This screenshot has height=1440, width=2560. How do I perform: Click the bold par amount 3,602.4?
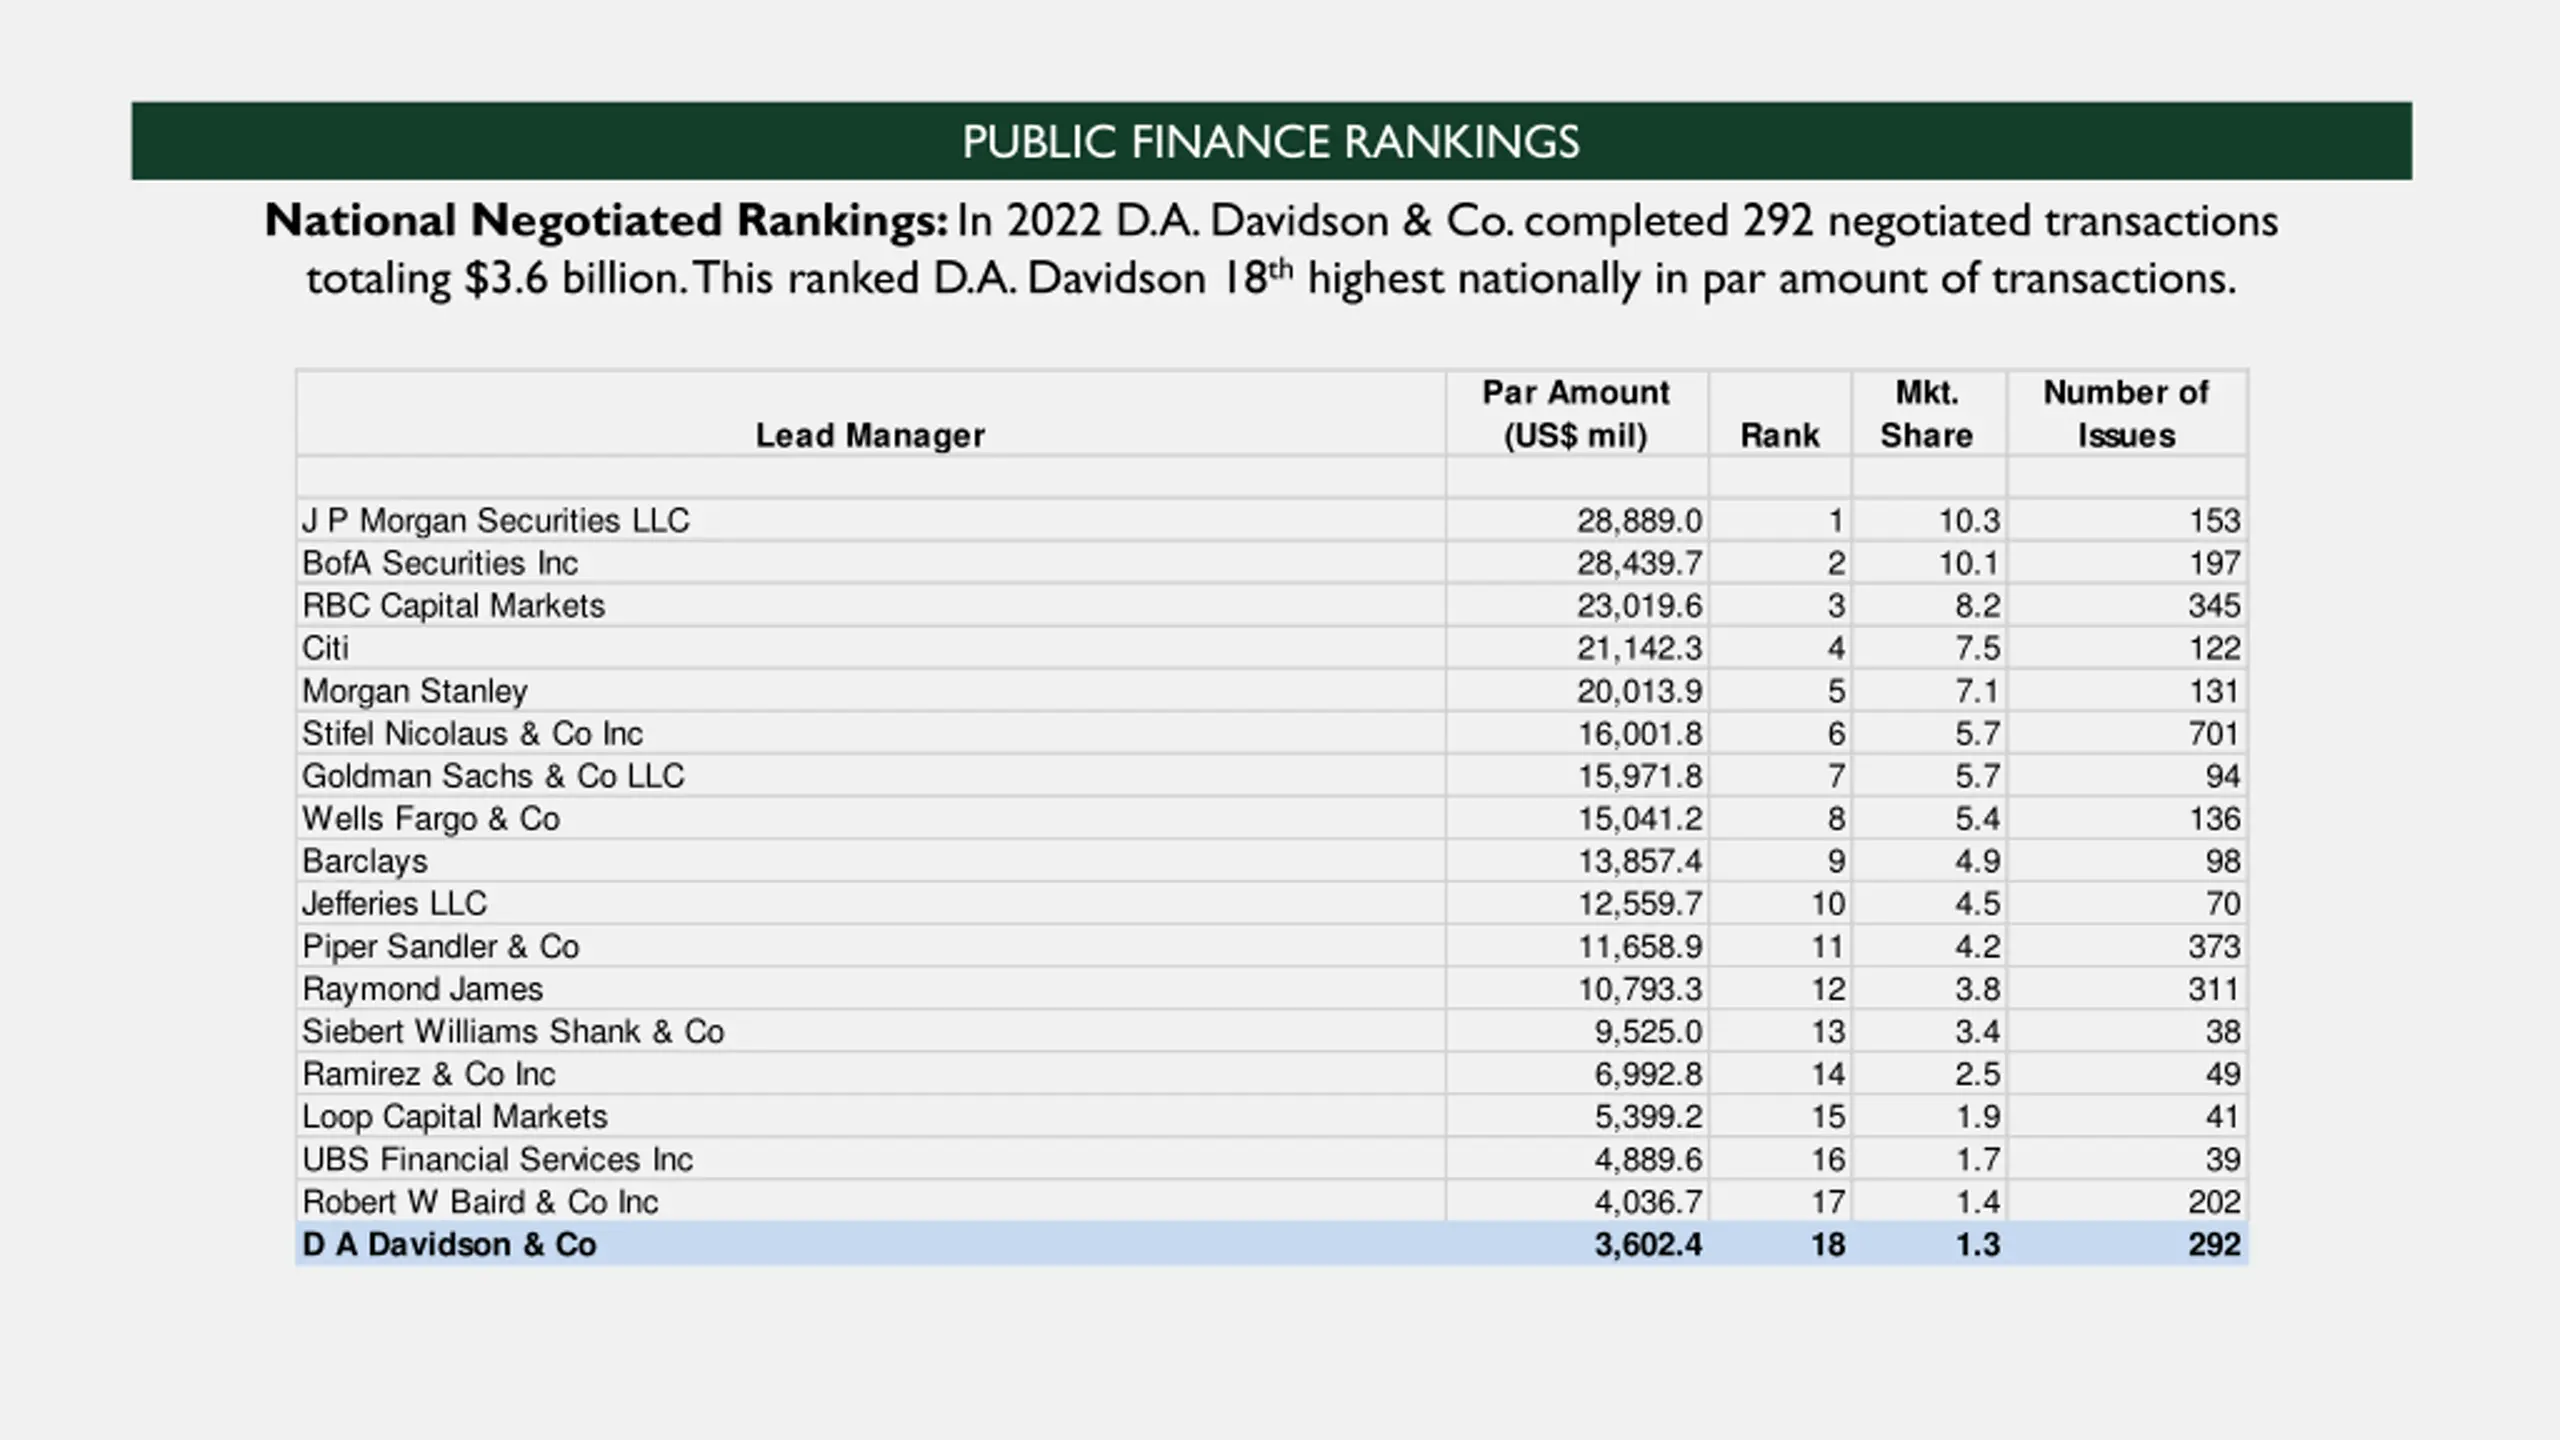pyautogui.click(x=1648, y=1244)
